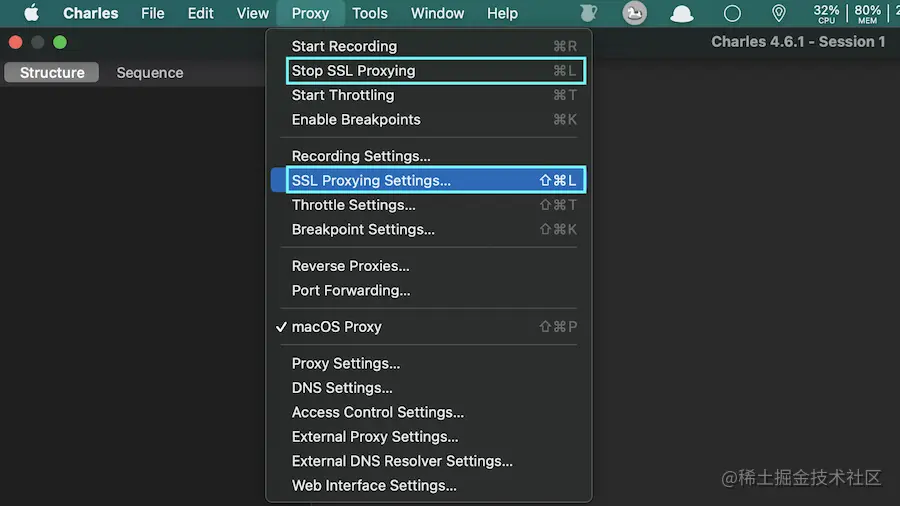Viewport: 900px width, 506px height.
Task: Click the Charles pitcher menu bar icon
Action: click(588, 13)
